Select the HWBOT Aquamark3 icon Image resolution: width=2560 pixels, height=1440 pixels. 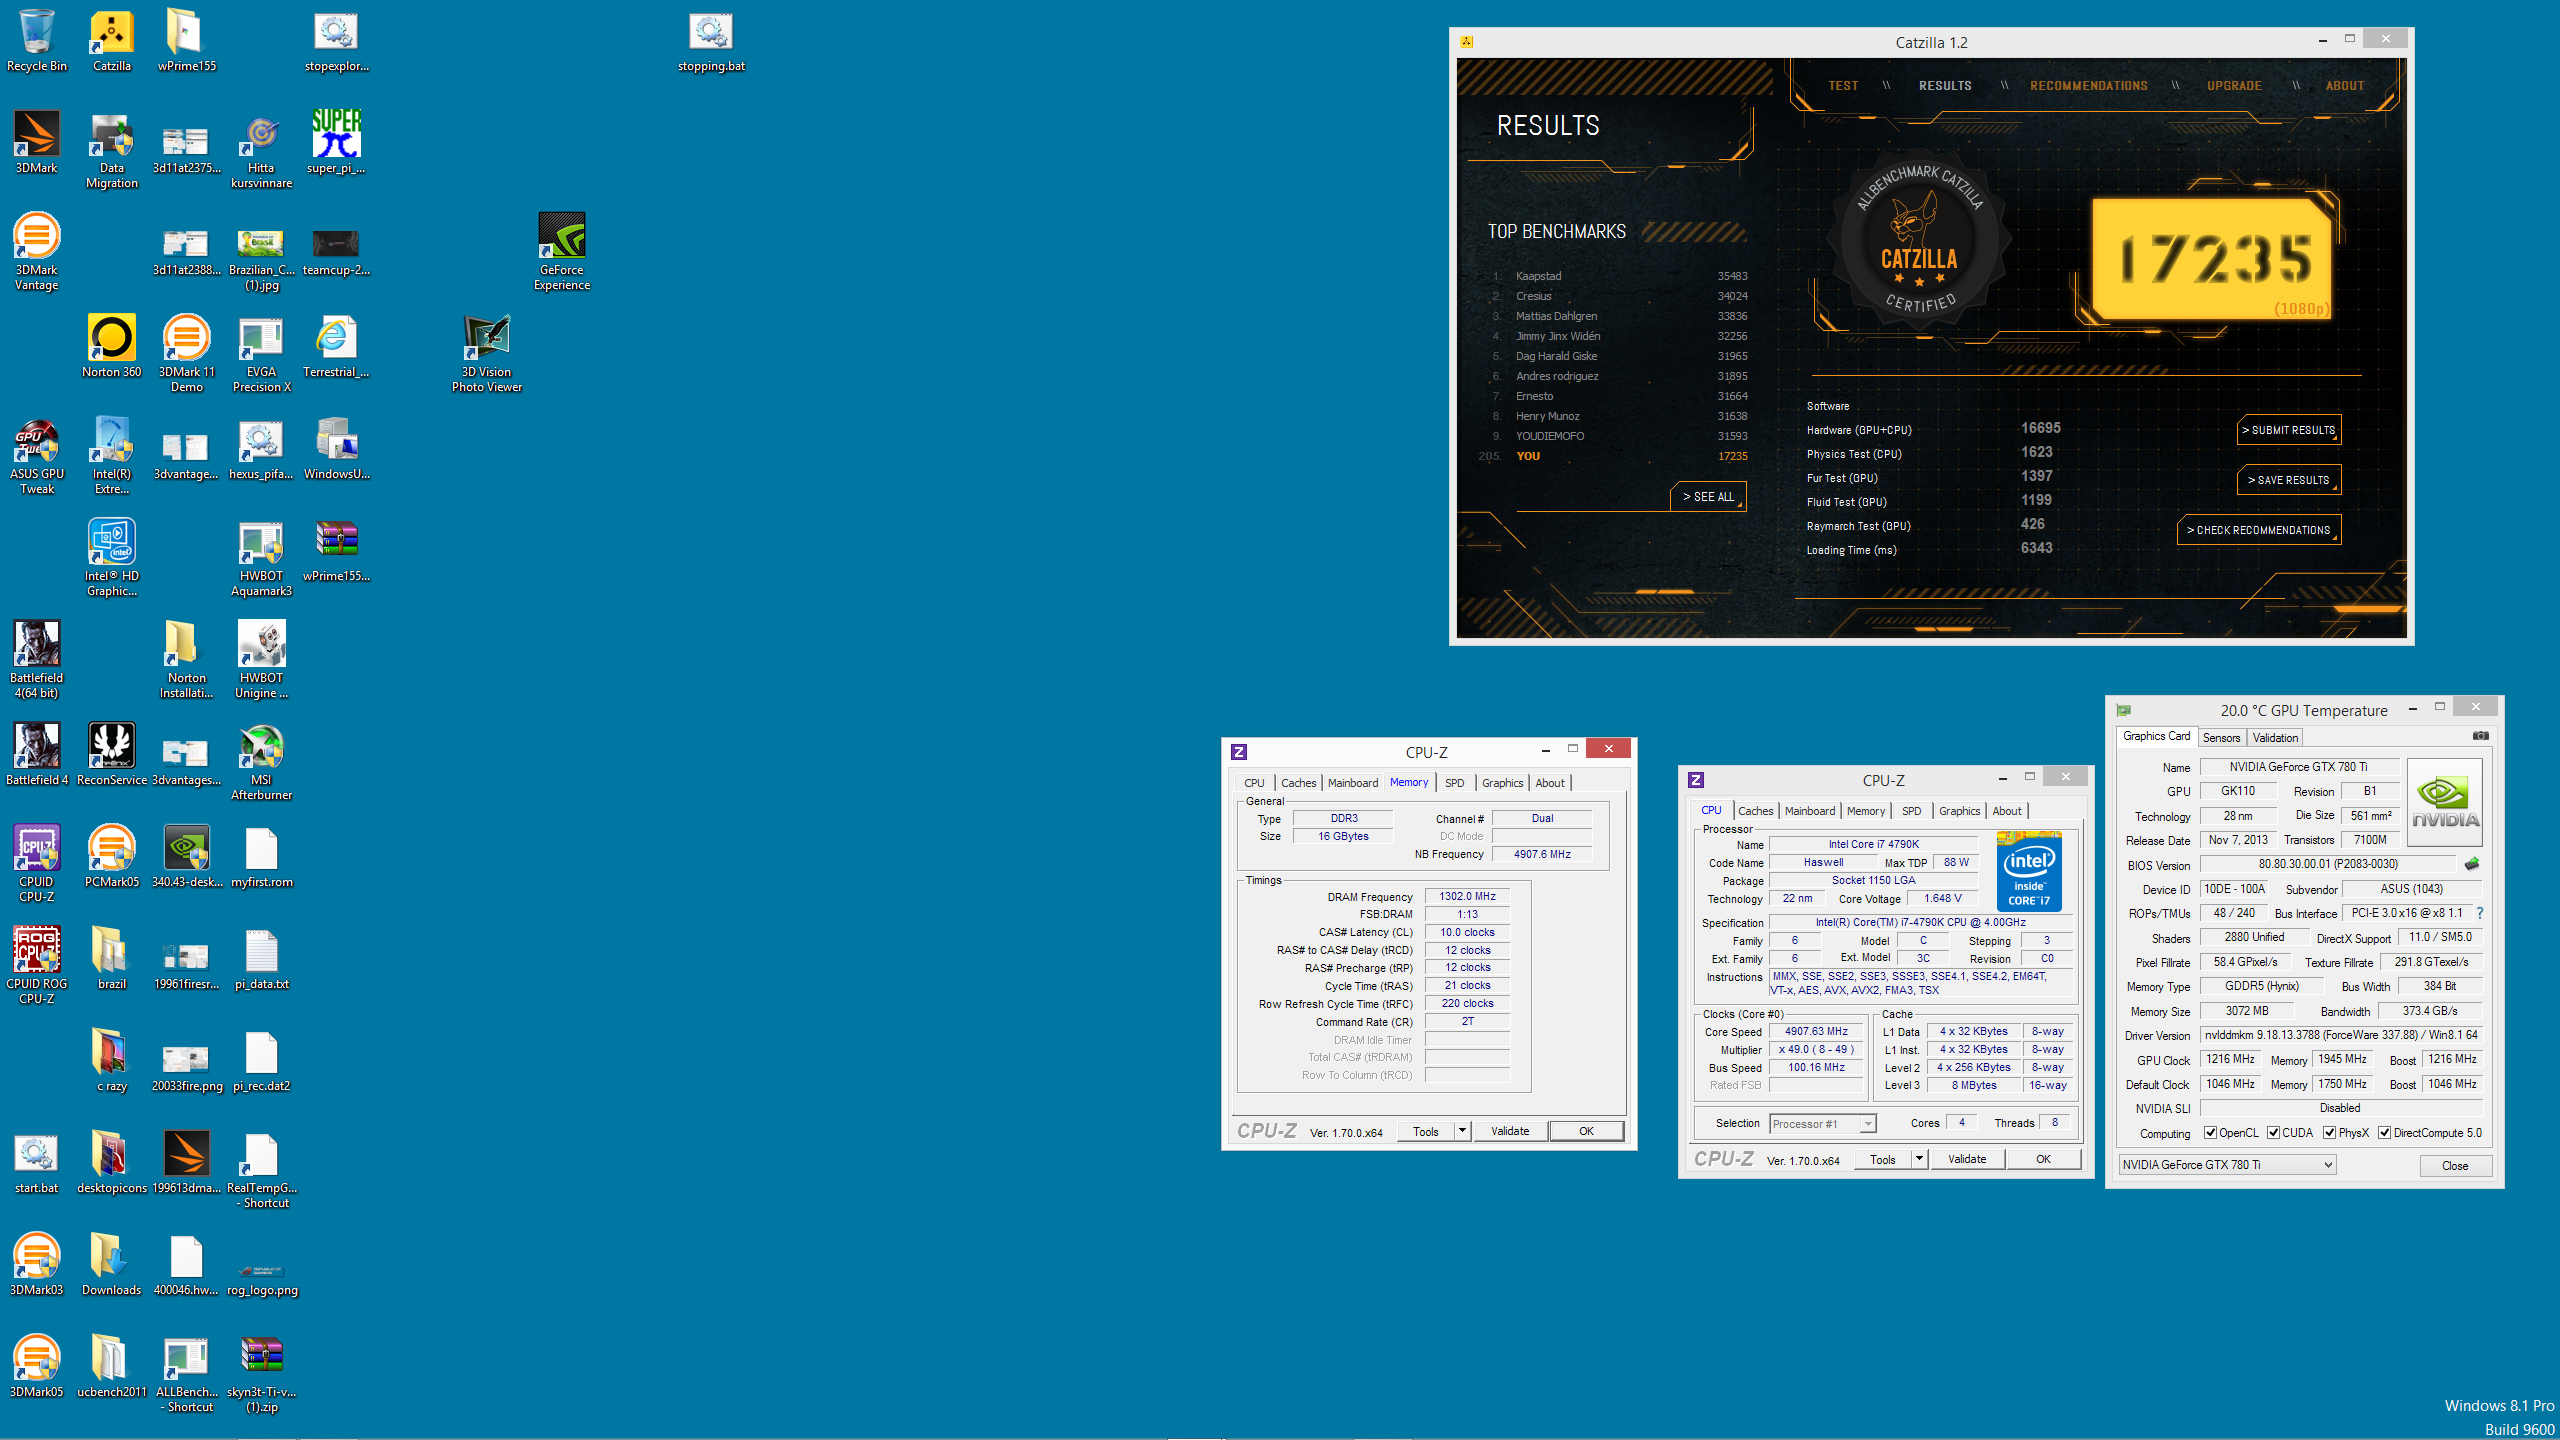262,557
